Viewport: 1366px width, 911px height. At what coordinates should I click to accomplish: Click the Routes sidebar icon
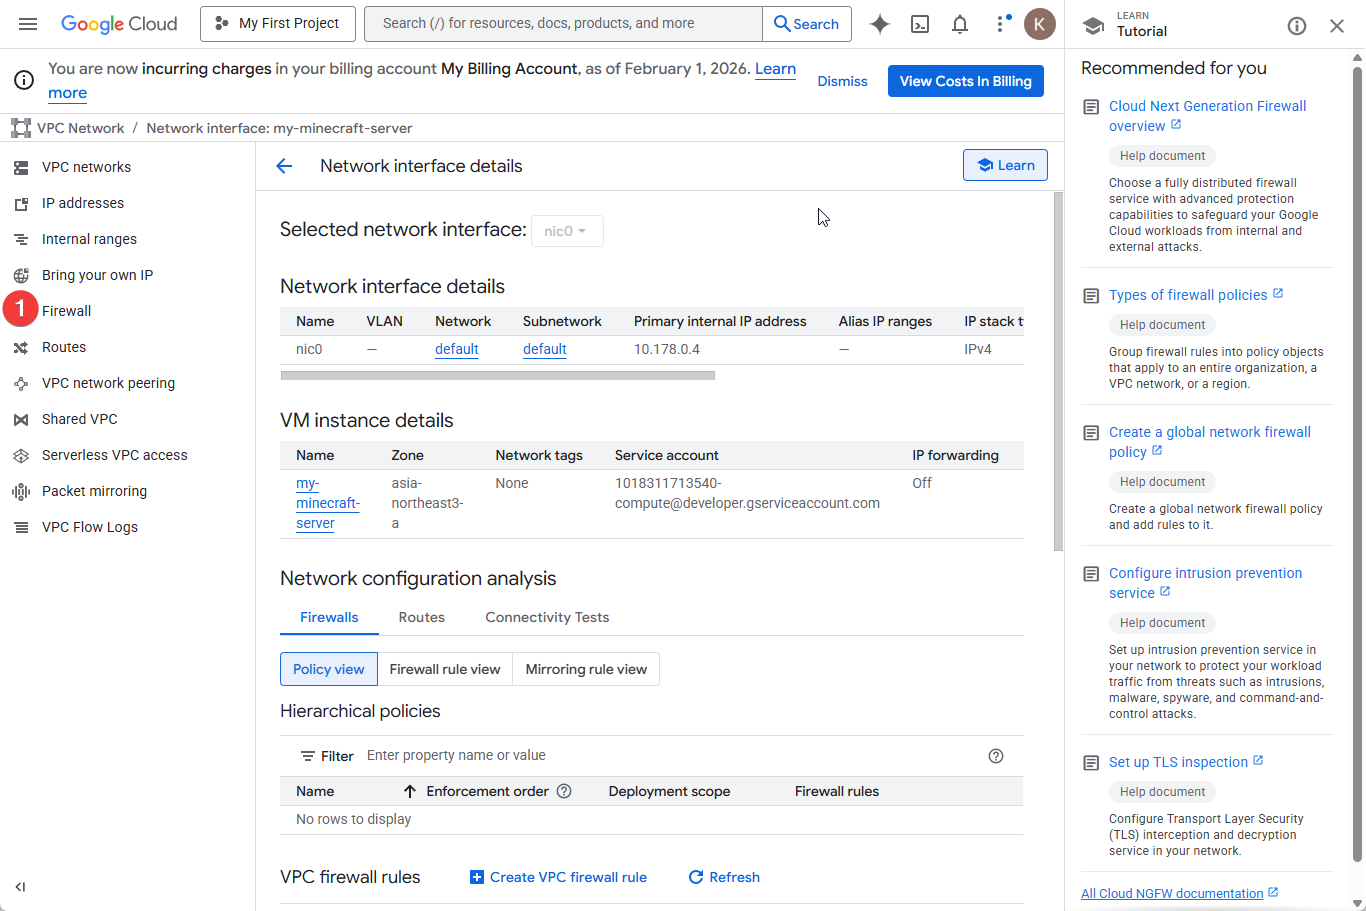(21, 347)
